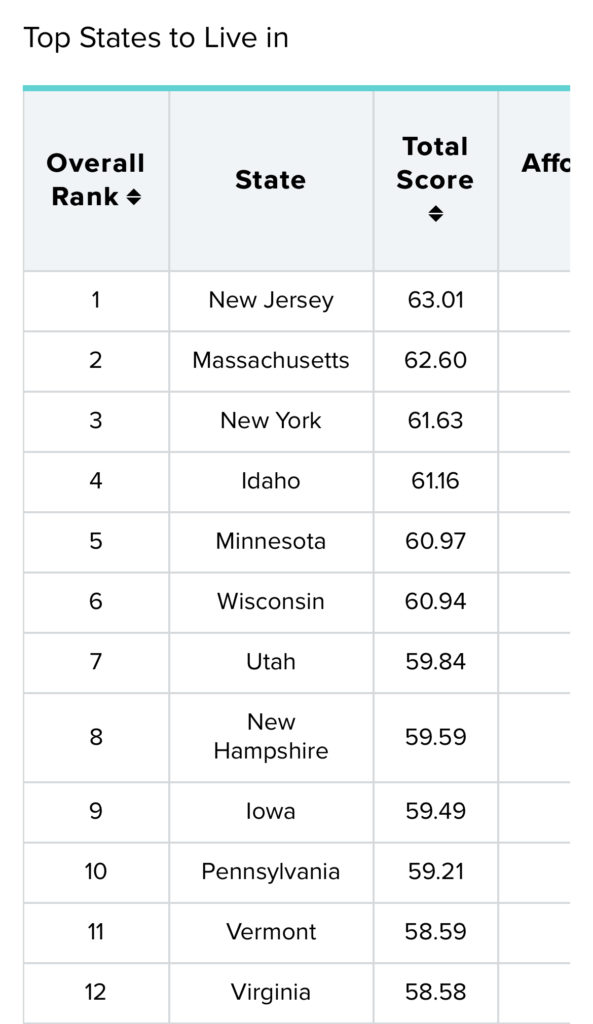Click the Virginia state cell
The image size is (593, 1024).
(271, 993)
